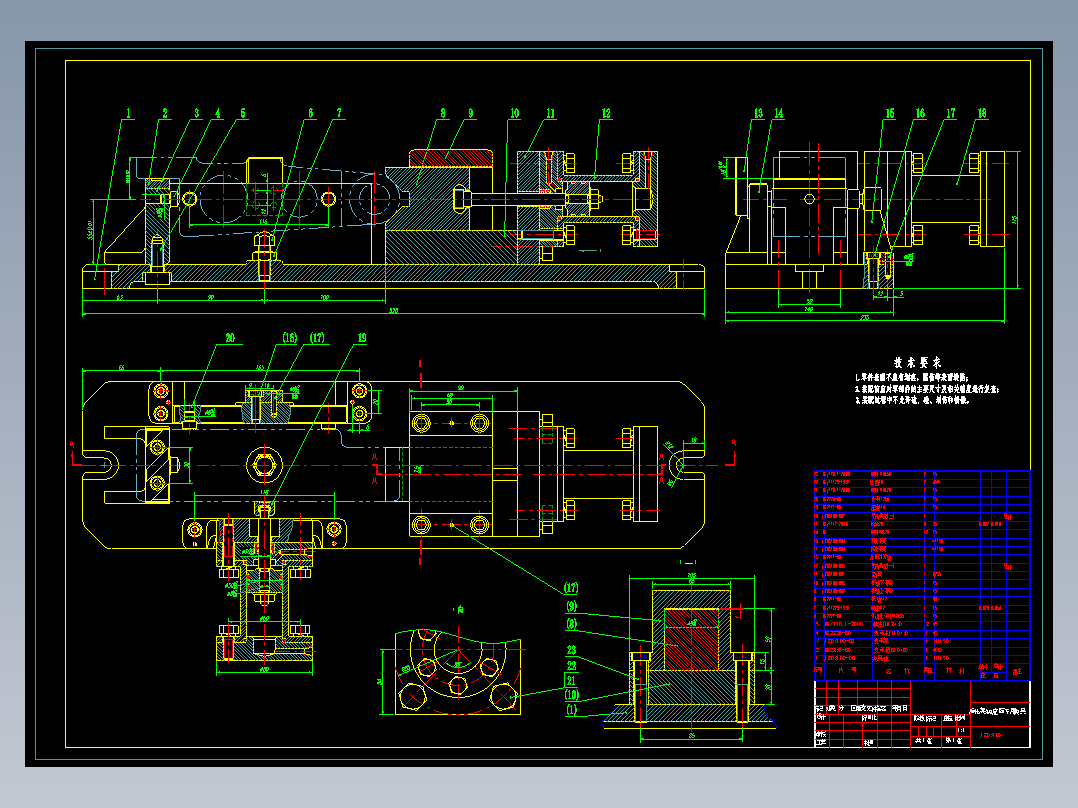This screenshot has width=1078, height=808.
Task: Select the left U-slot on base plate
Action: [x=102, y=465]
